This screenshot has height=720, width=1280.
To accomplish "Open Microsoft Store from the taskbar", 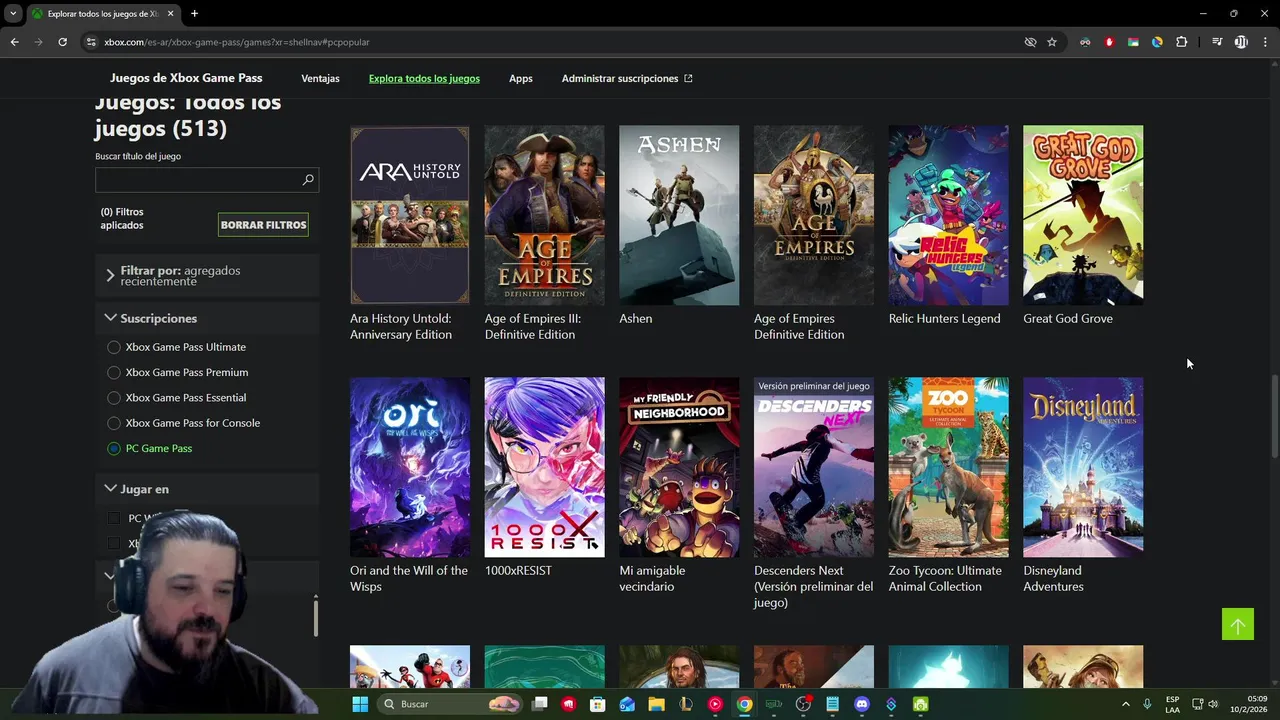I will pyautogui.click(x=598, y=704).
